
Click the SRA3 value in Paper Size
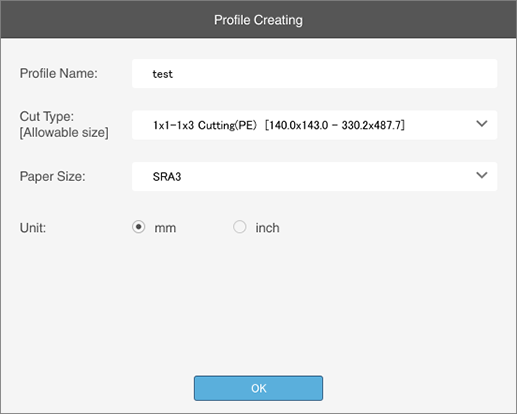coord(167,177)
